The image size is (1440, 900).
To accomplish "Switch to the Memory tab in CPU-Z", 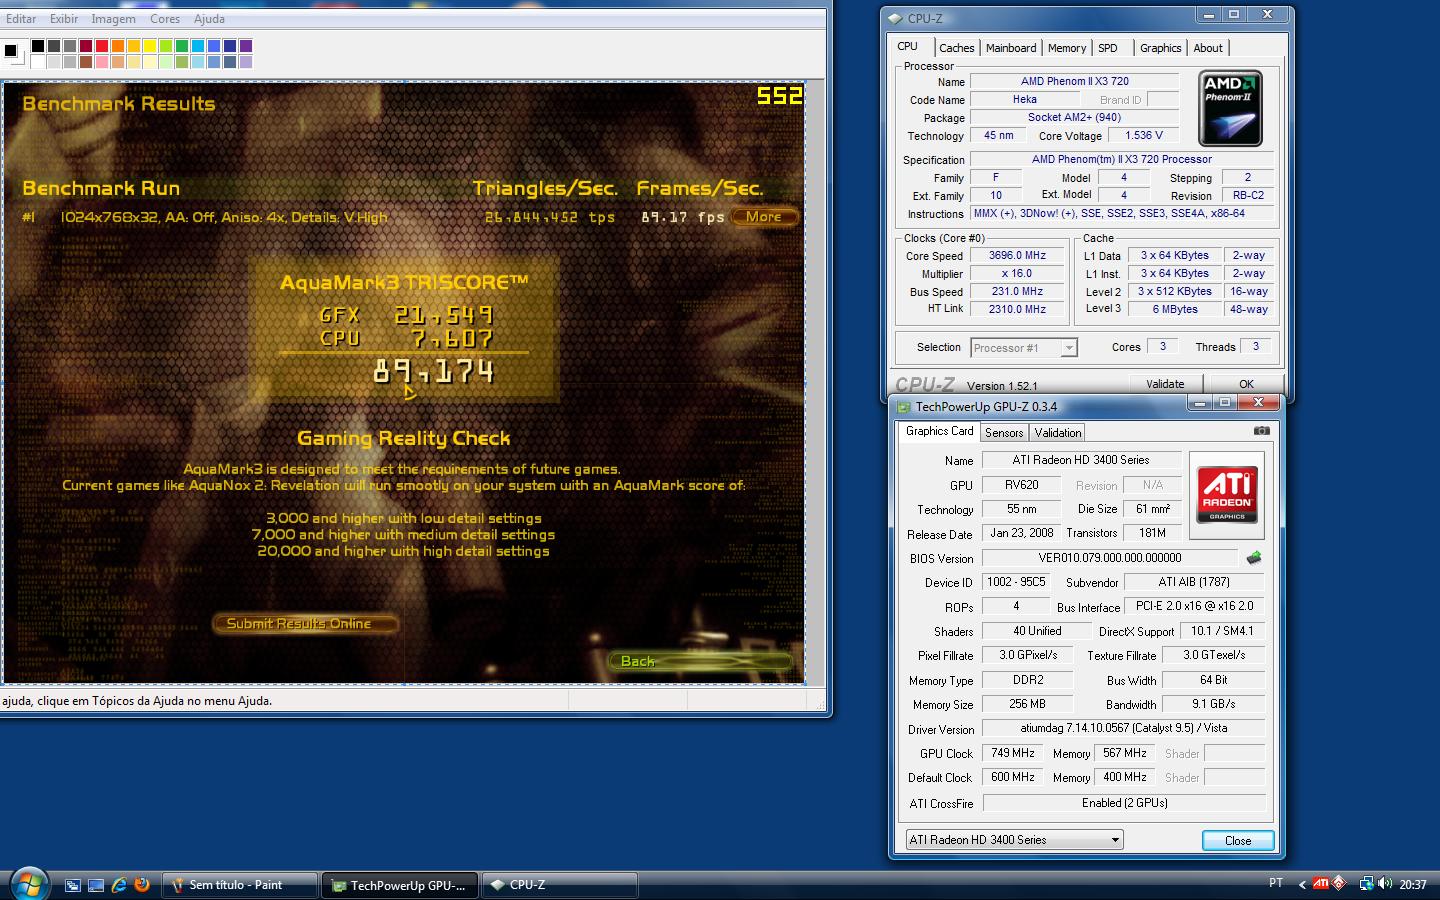I will (1067, 48).
